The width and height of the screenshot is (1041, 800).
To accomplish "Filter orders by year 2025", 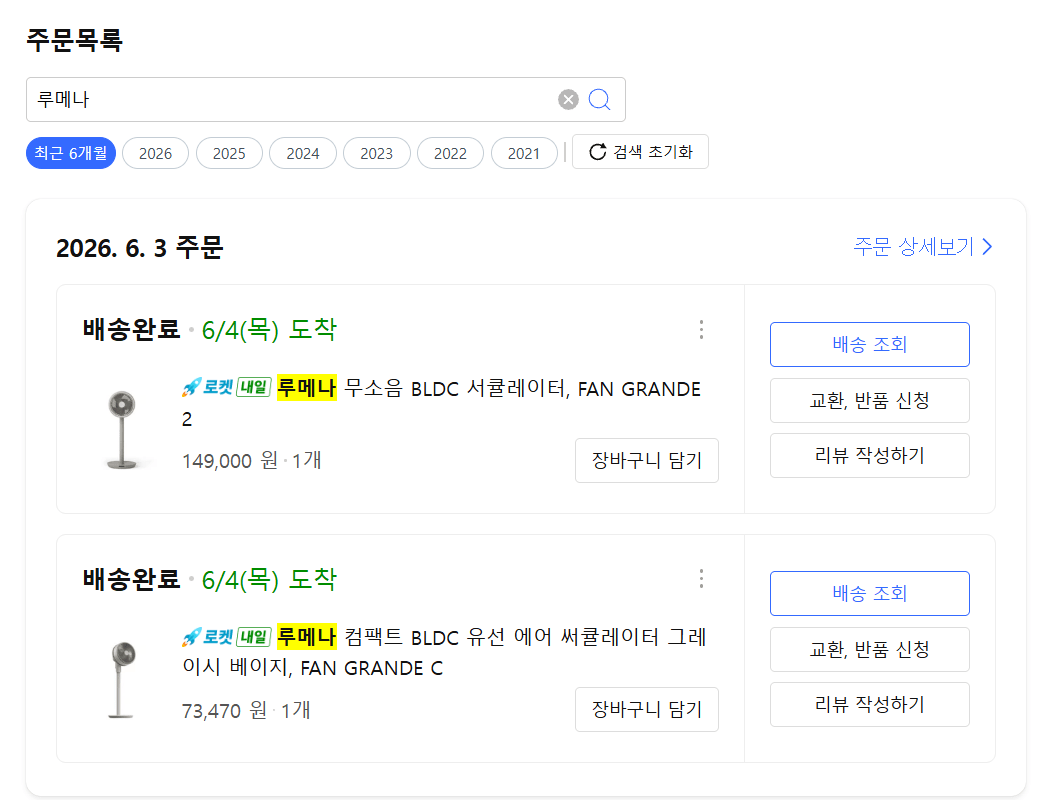I will pos(229,153).
